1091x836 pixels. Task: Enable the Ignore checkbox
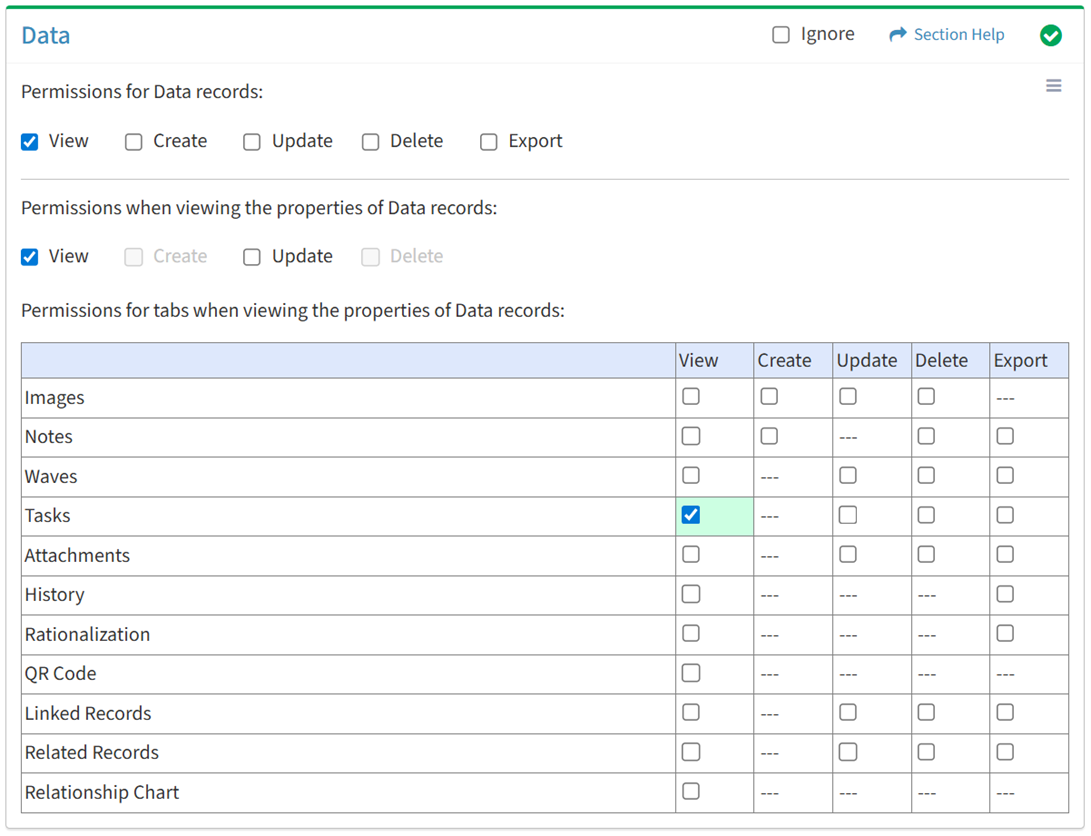pyautogui.click(x=781, y=35)
